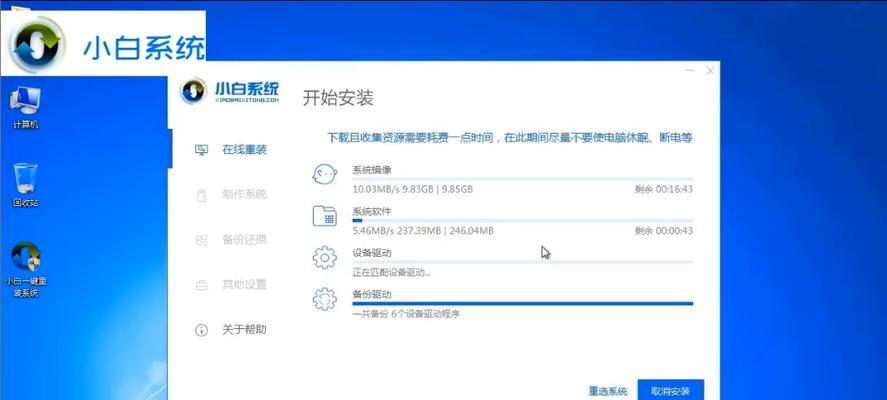Select the 在线重装 menu item

[x=244, y=150]
